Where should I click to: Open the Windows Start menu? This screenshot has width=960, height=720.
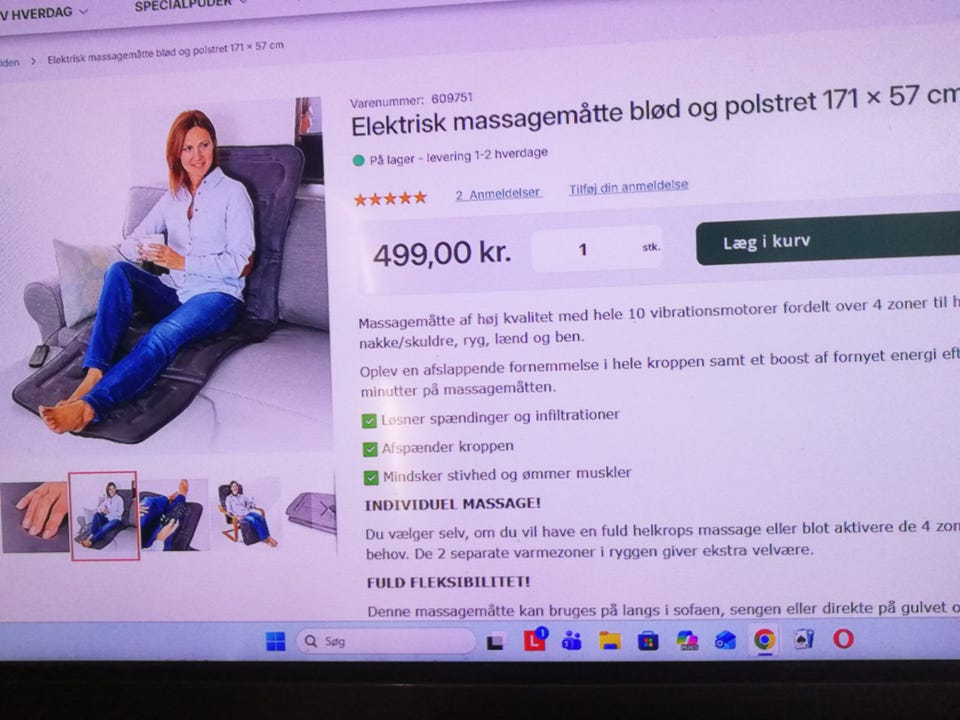(276, 641)
